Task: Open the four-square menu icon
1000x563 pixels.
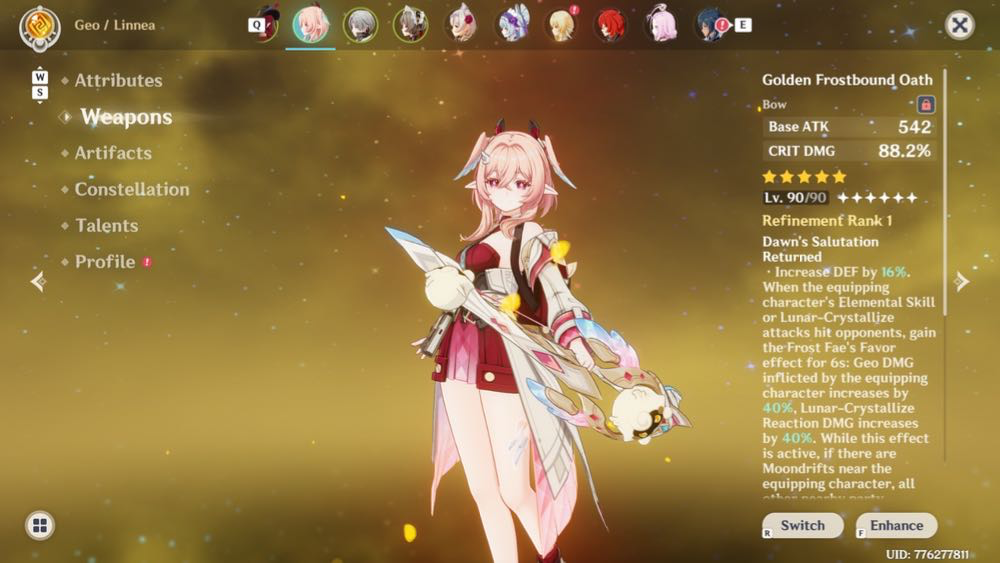Action: pyautogui.click(x=40, y=525)
